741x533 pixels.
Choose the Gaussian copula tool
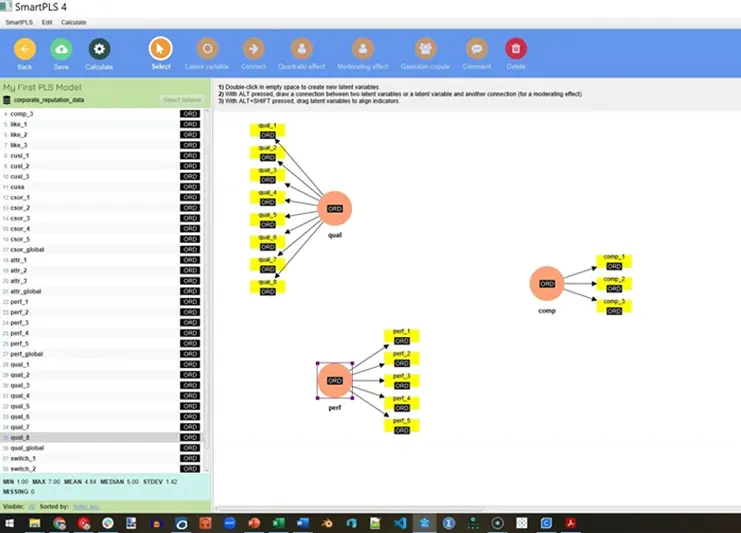click(x=425, y=49)
